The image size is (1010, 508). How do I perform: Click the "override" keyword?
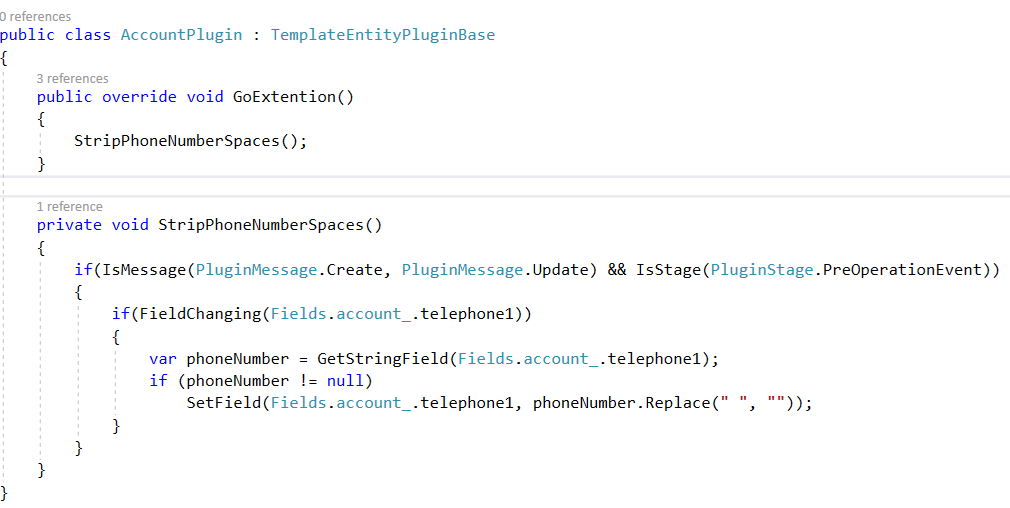pyautogui.click(x=140, y=97)
